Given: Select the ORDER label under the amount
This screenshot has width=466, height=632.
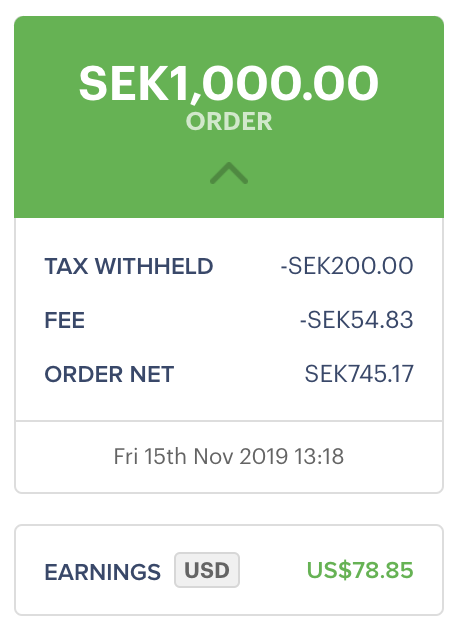Looking at the screenshot, I should 229,121.
